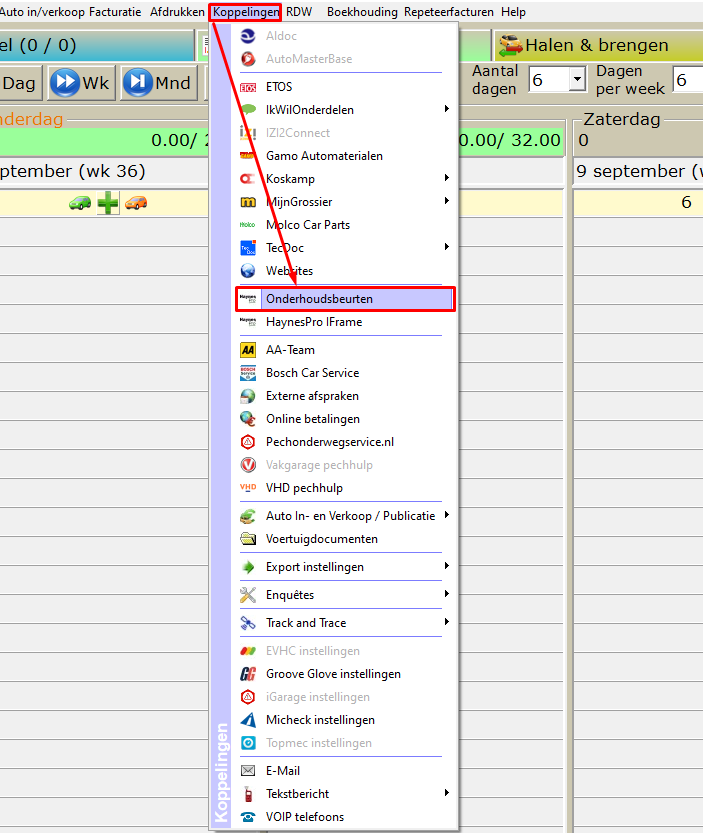703x833 pixels.
Task: Click the ETOS red logo icon
Action: (x=248, y=87)
